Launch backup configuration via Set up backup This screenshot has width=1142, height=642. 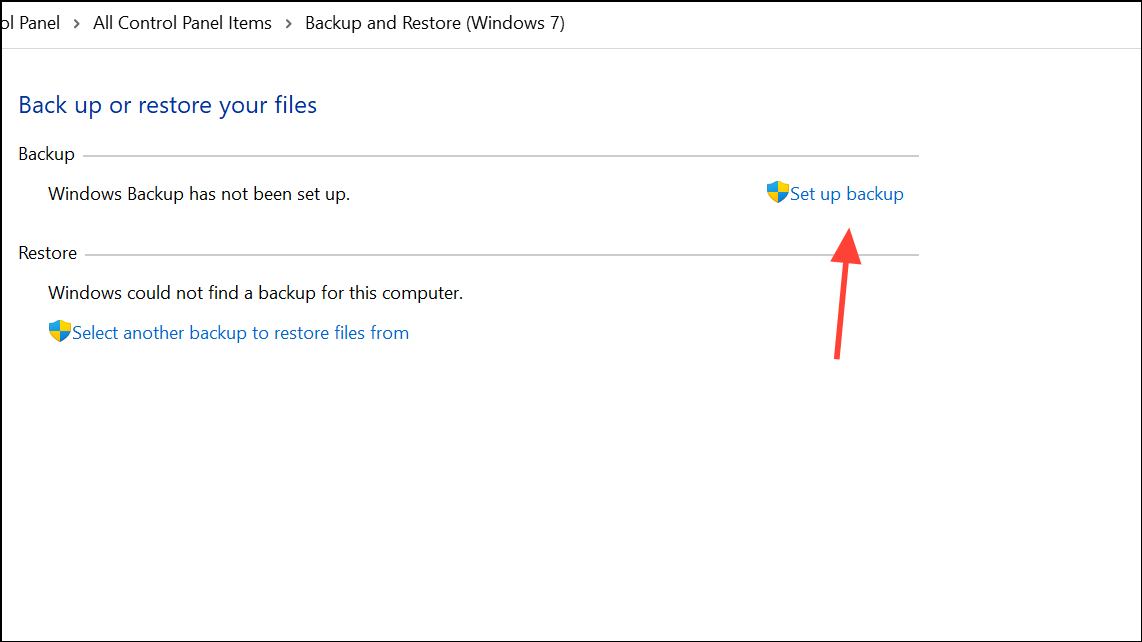(x=846, y=193)
